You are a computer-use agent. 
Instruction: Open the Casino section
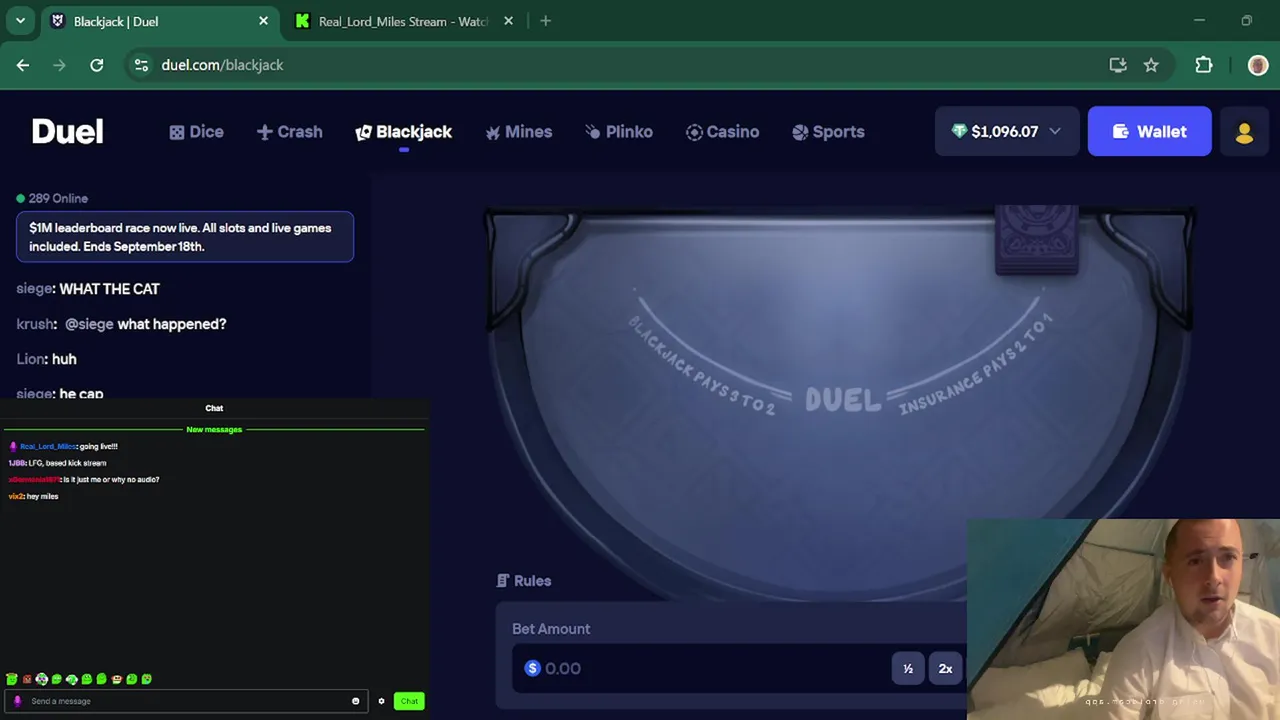(x=722, y=132)
